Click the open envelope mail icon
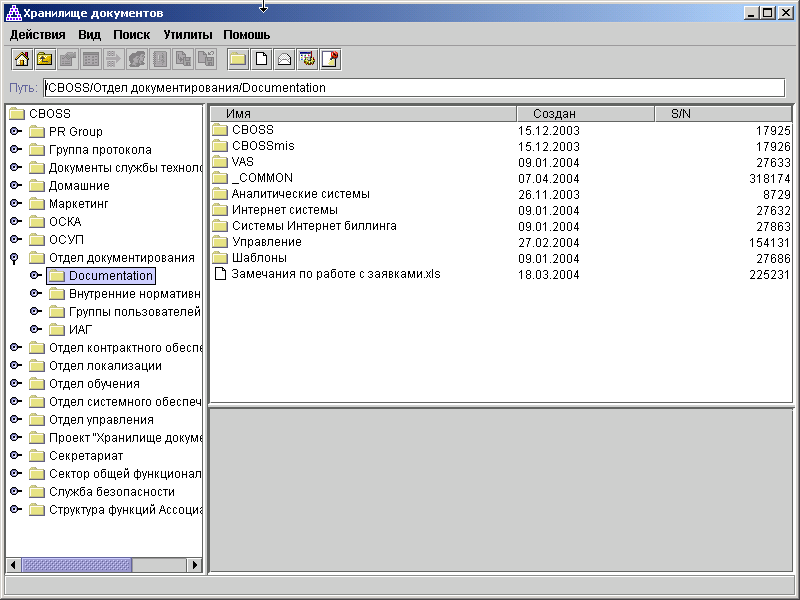This screenshot has height=600, width=800. click(284, 59)
